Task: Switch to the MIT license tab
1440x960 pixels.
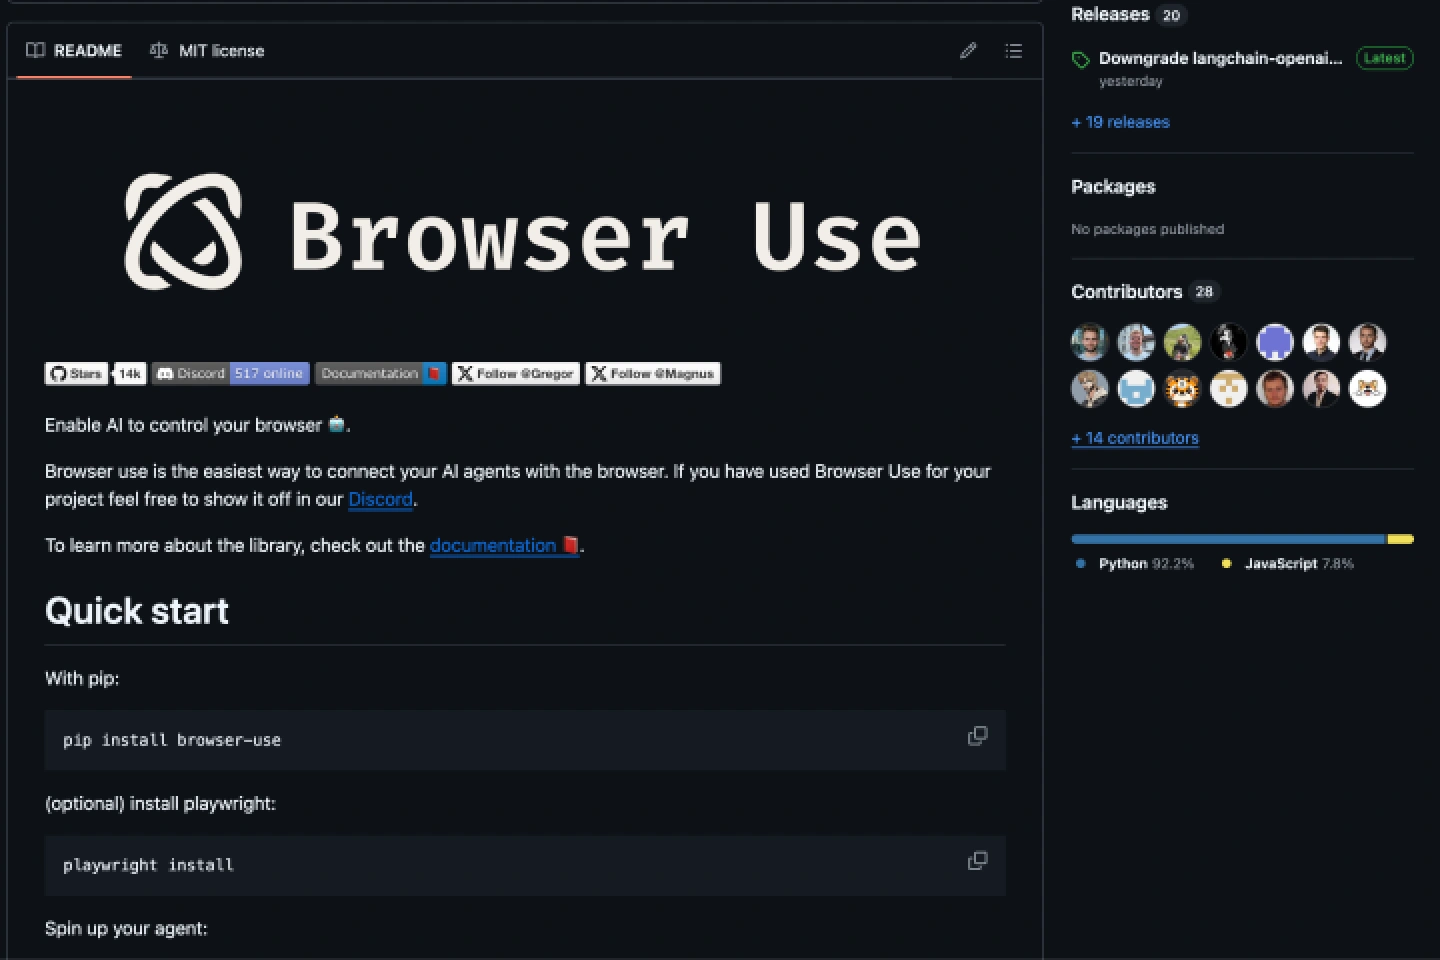Action: pos(207,51)
